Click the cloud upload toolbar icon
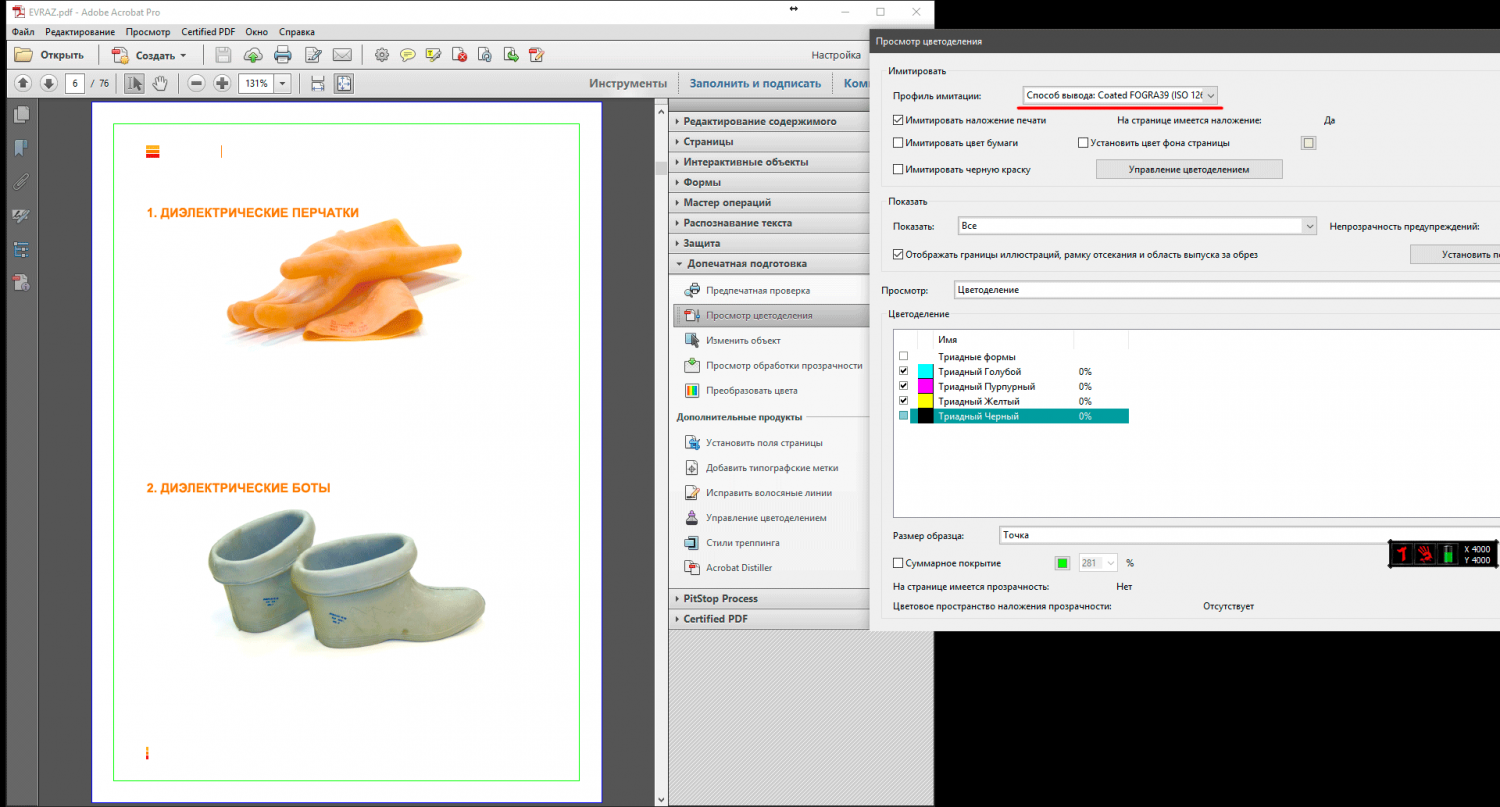The width and height of the screenshot is (1500, 807). pyautogui.click(x=253, y=55)
